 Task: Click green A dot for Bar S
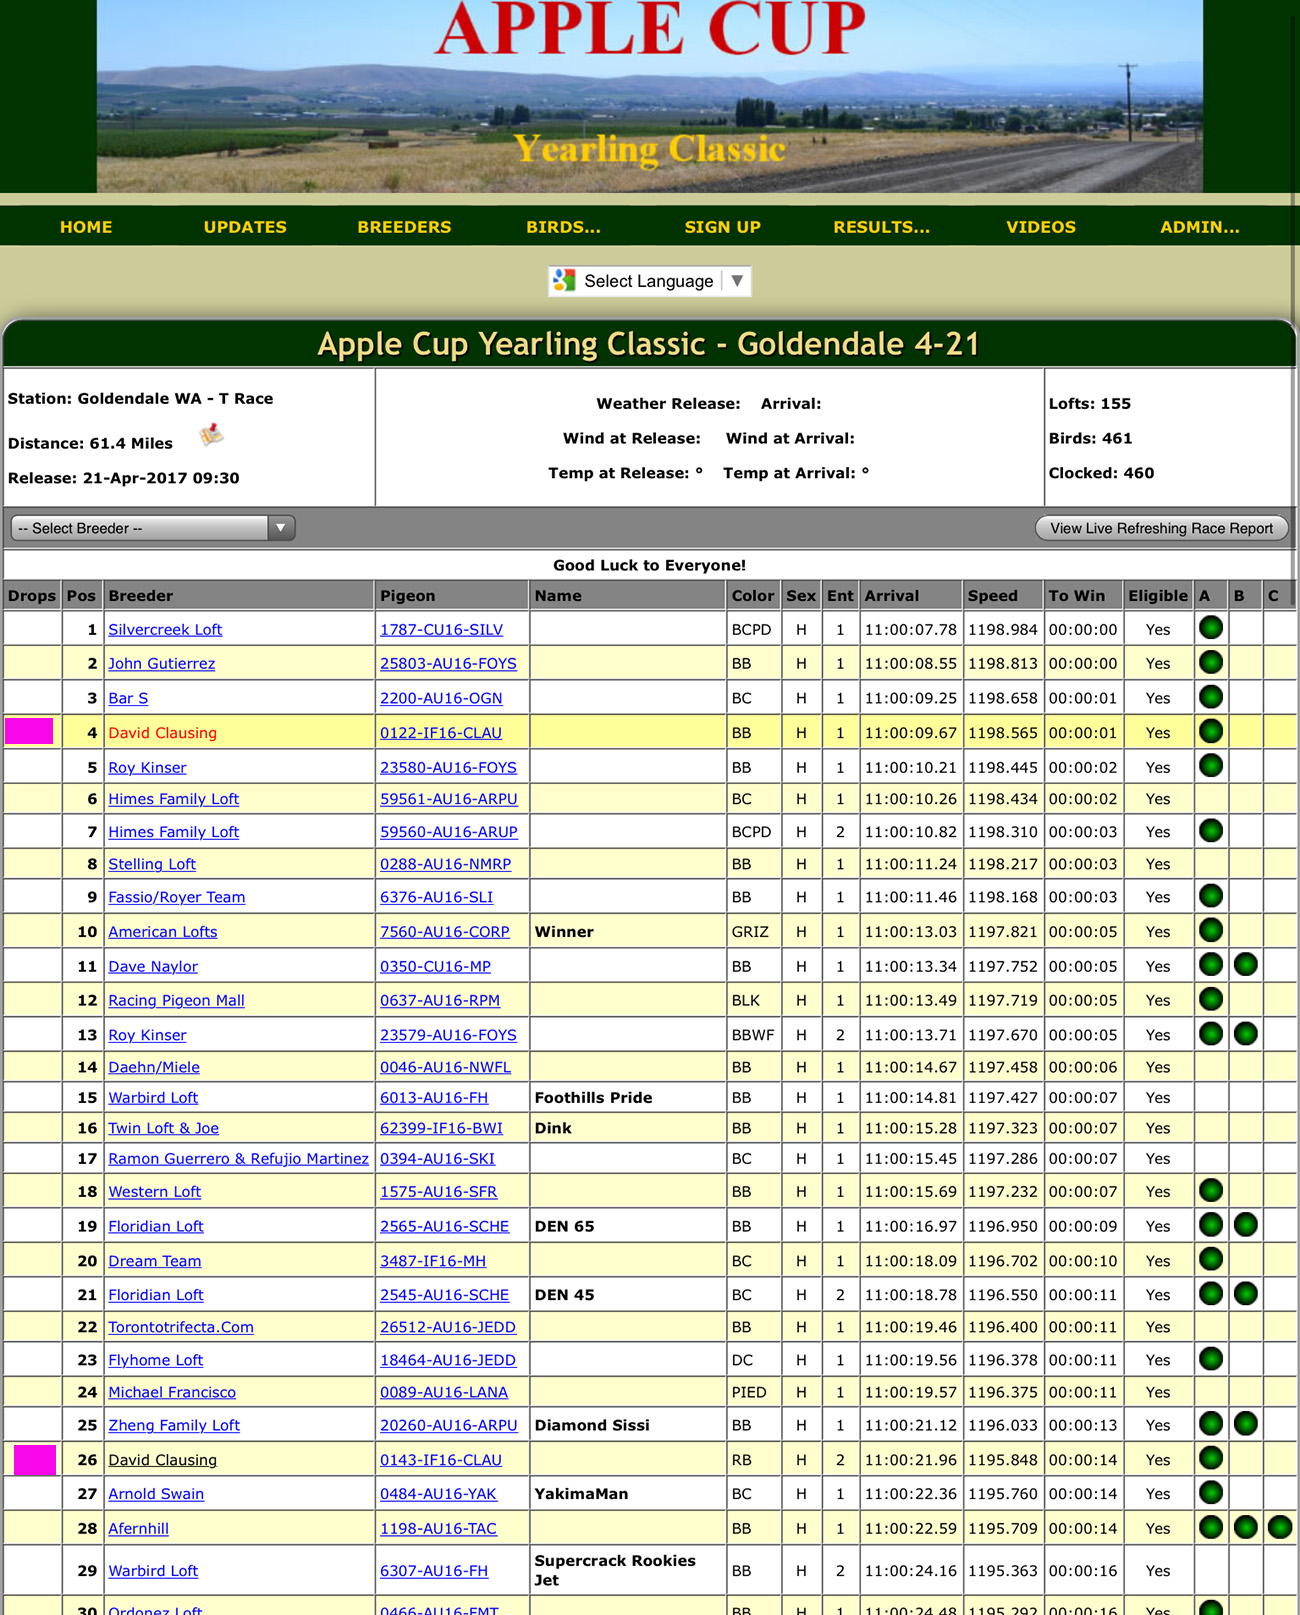click(x=1210, y=697)
